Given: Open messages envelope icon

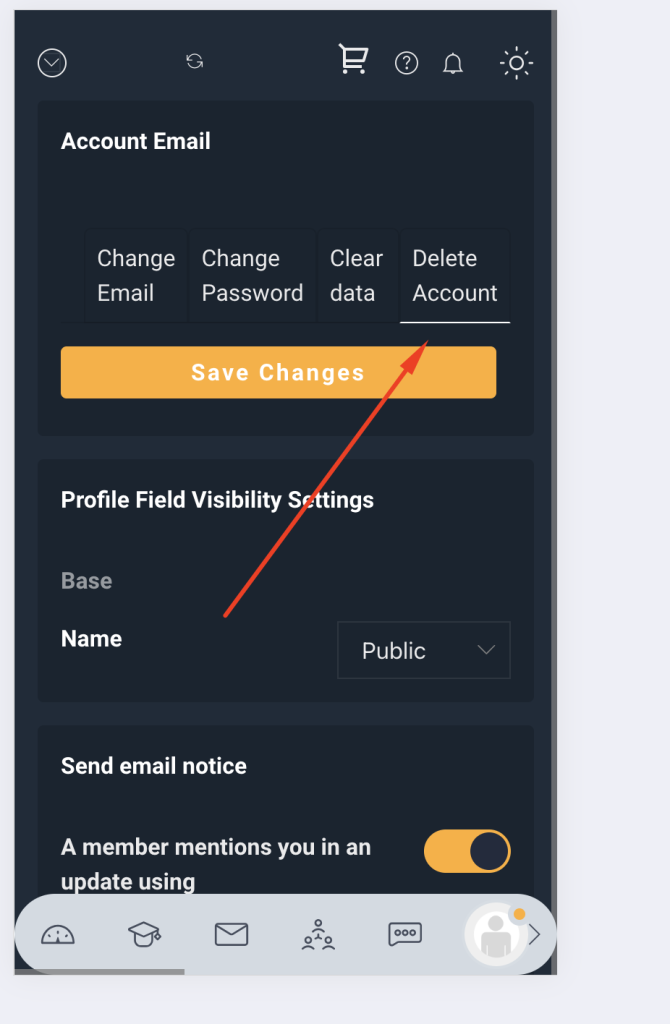Looking at the screenshot, I should tap(231, 935).
